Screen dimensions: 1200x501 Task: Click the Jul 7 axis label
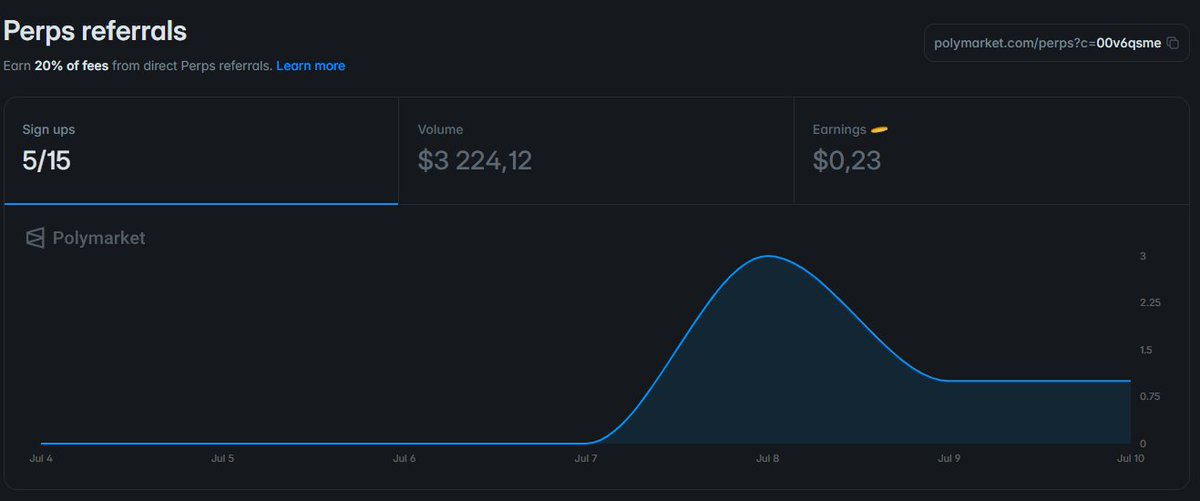pos(586,458)
